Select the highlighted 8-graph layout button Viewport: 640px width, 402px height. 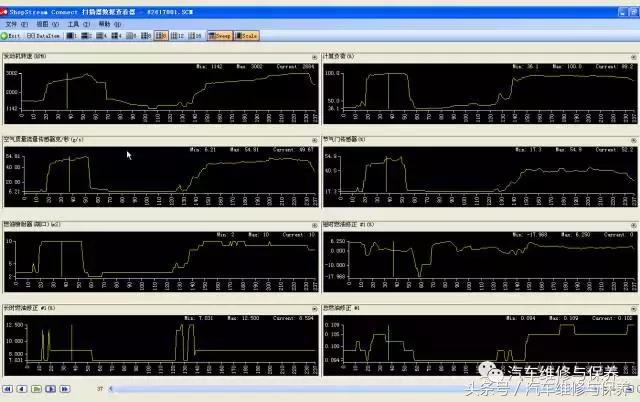pos(161,36)
